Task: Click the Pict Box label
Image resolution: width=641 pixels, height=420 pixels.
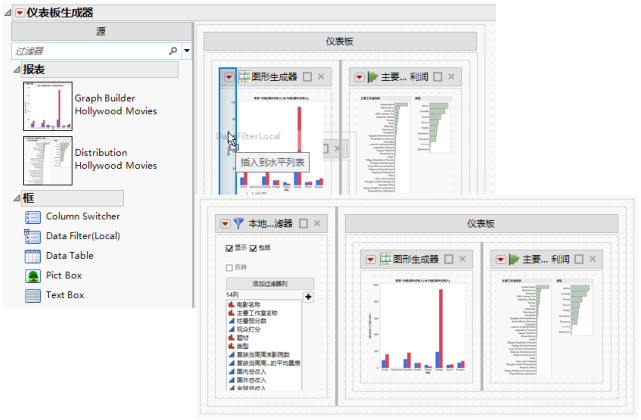Action: pyautogui.click(x=64, y=275)
